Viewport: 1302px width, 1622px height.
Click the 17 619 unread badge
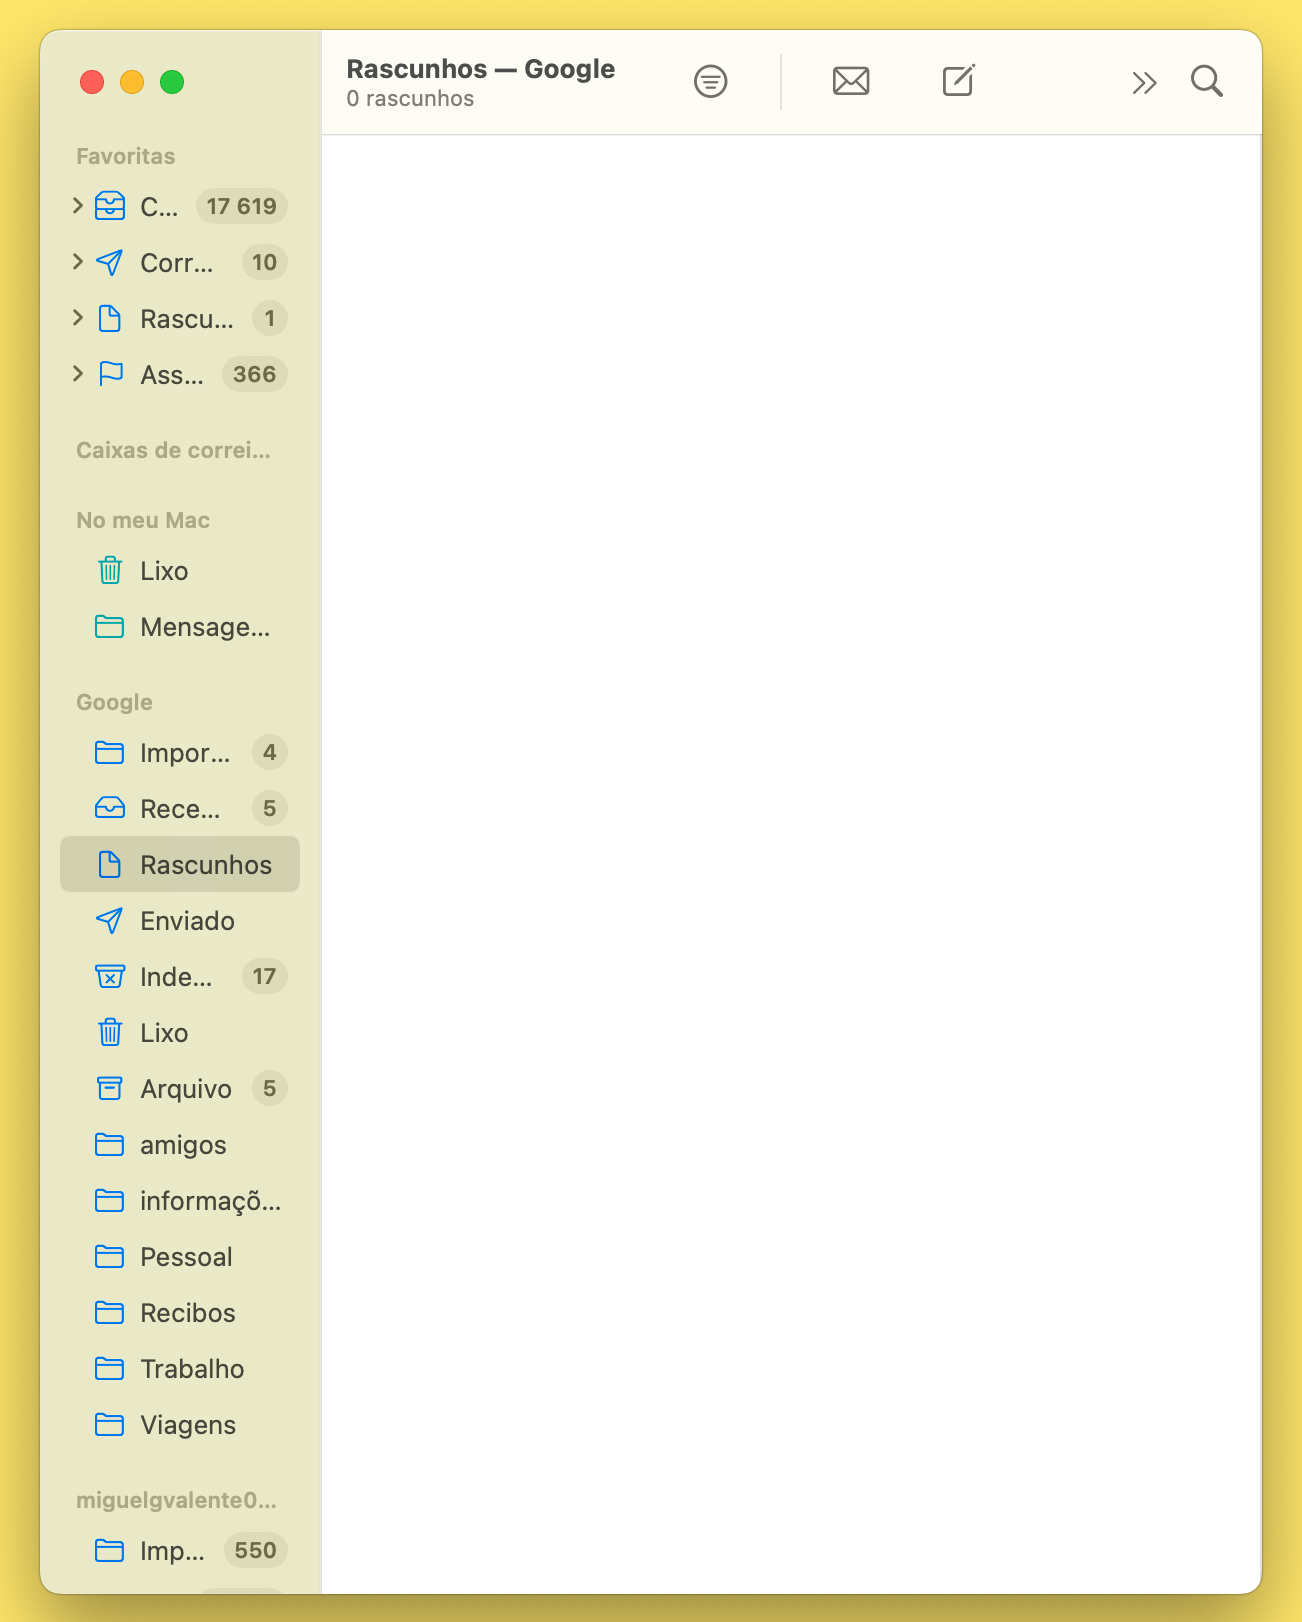click(x=242, y=206)
